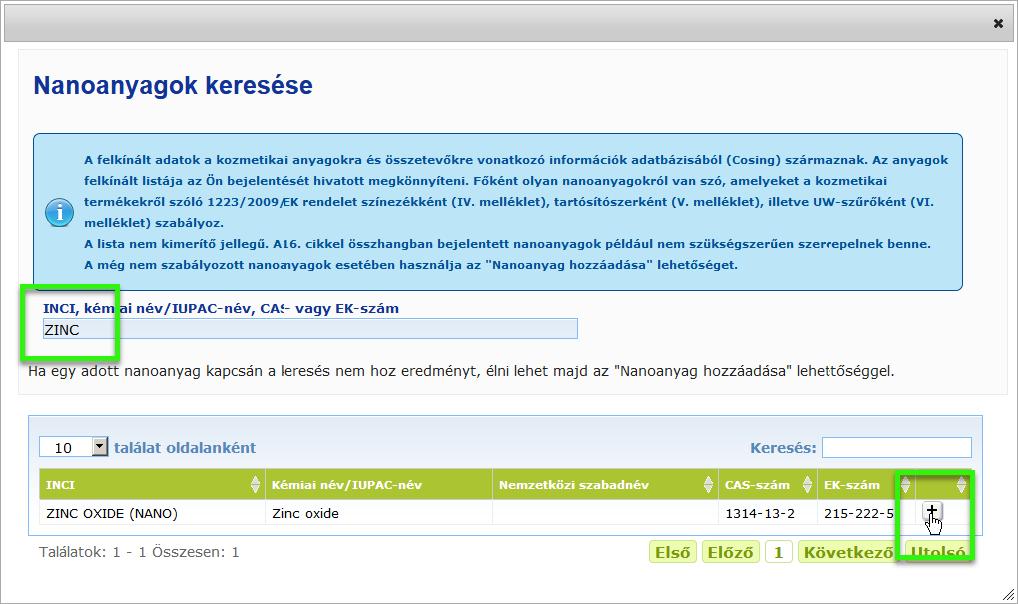Viewport: 1018px width, 604px height.
Task: Select CAS number 1314-13-2 cell
Action: [767, 513]
